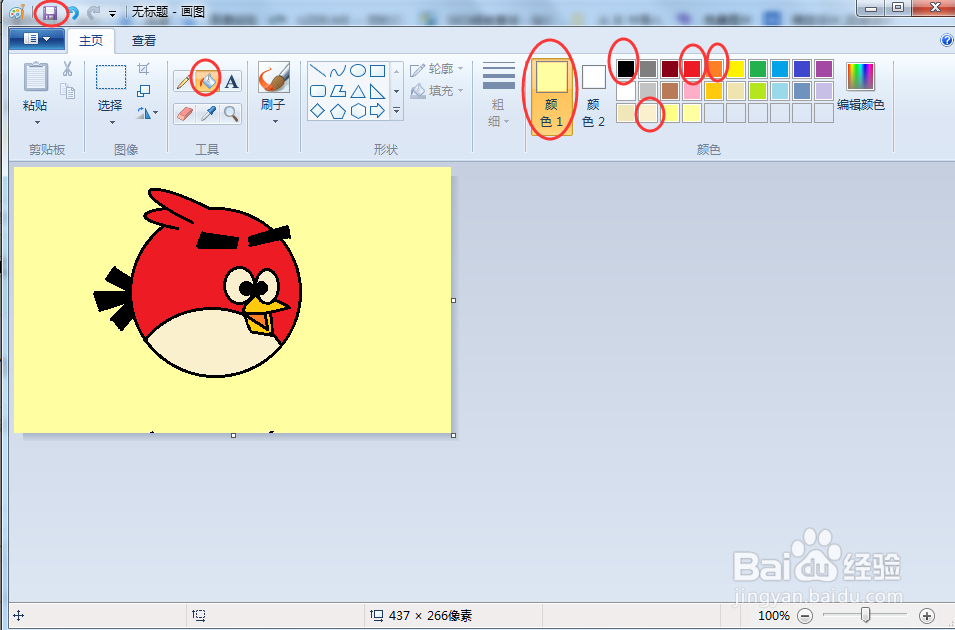Click the Copy icon
The image size is (955, 630).
pos(68,91)
